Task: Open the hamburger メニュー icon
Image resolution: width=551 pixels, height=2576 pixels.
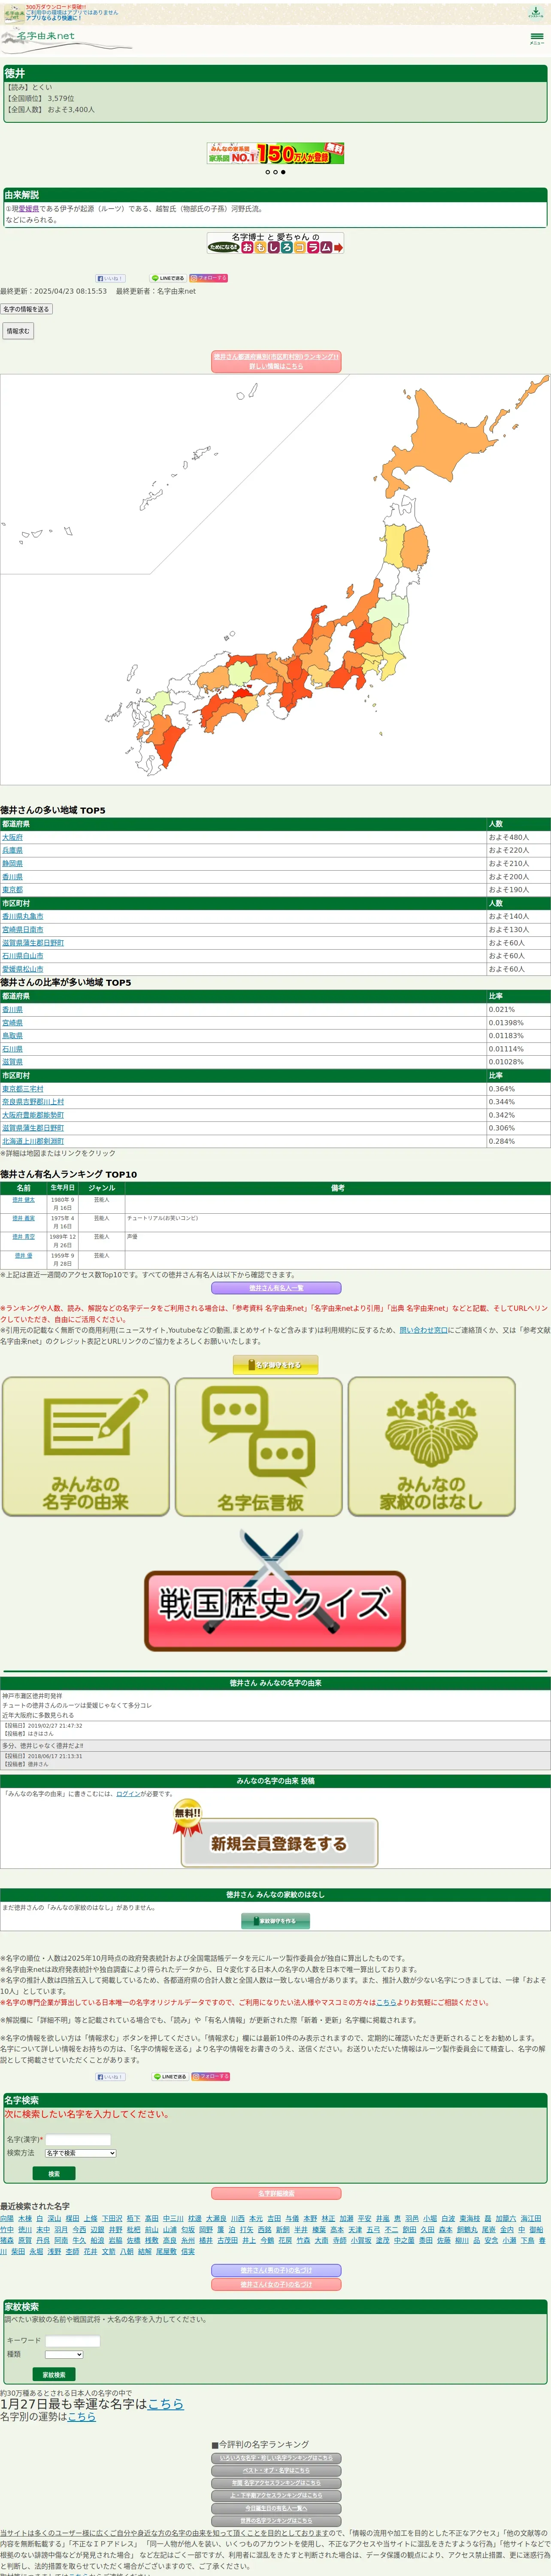Action: (537, 38)
